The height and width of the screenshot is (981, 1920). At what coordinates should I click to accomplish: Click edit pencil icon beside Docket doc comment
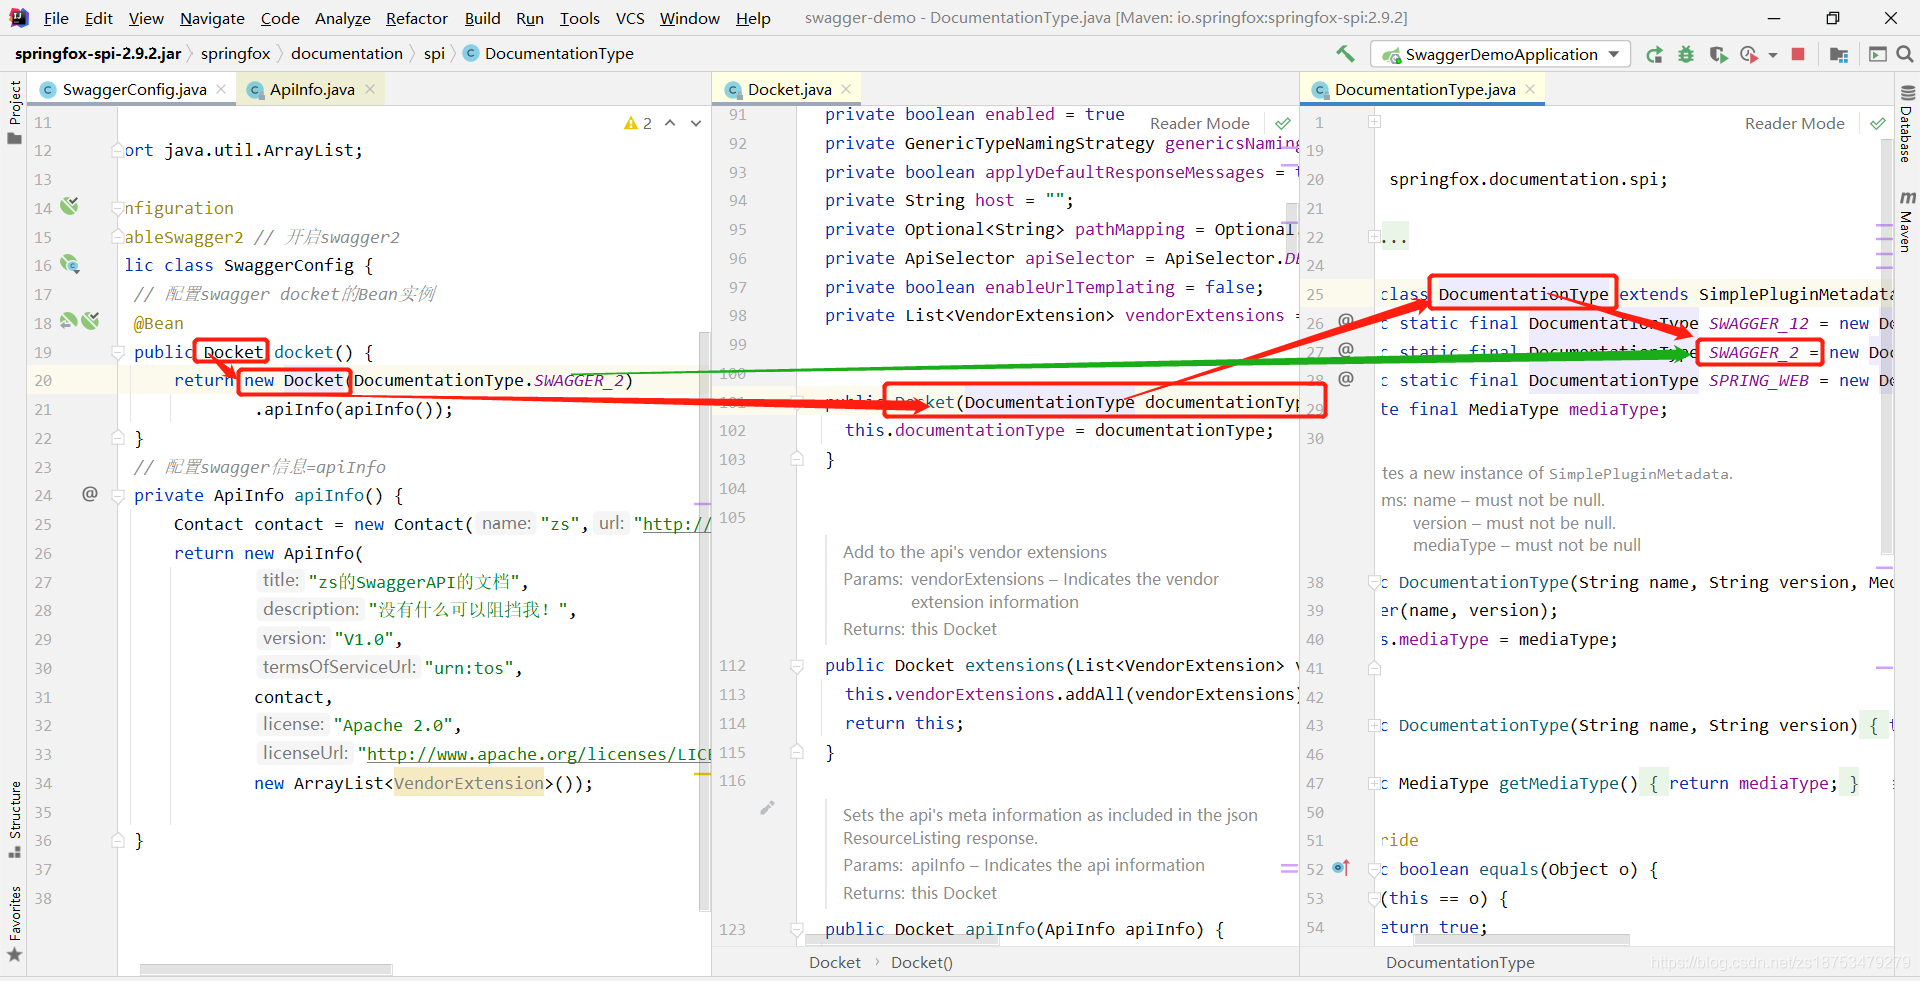[767, 808]
